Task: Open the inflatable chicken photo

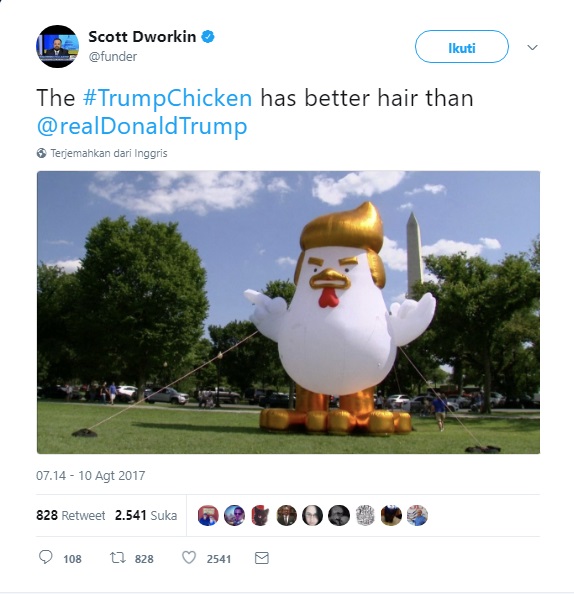Action: click(288, 312)
